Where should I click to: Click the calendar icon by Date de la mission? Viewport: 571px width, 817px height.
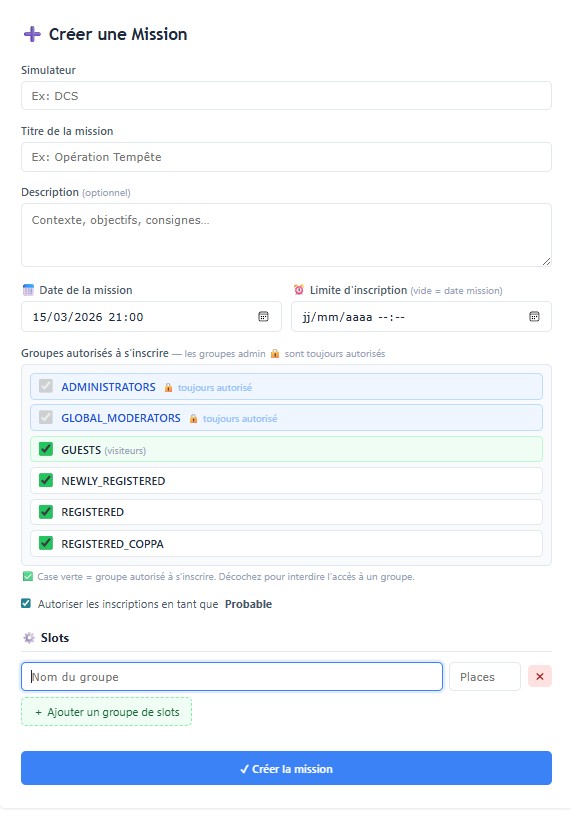[x=28, y=290]
